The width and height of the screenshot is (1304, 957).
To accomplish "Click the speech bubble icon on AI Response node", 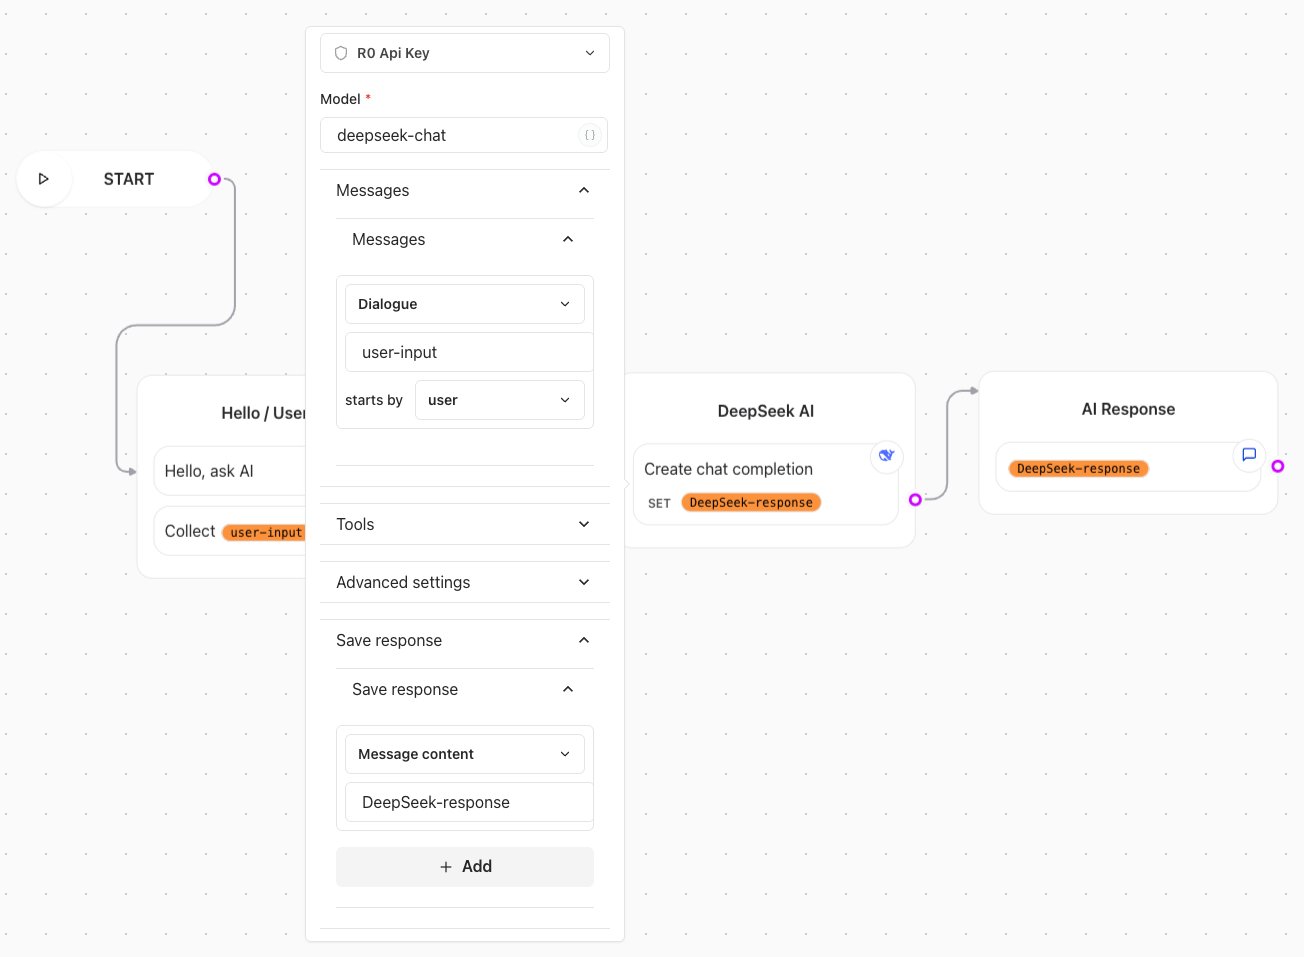I will pos(1249,455).
